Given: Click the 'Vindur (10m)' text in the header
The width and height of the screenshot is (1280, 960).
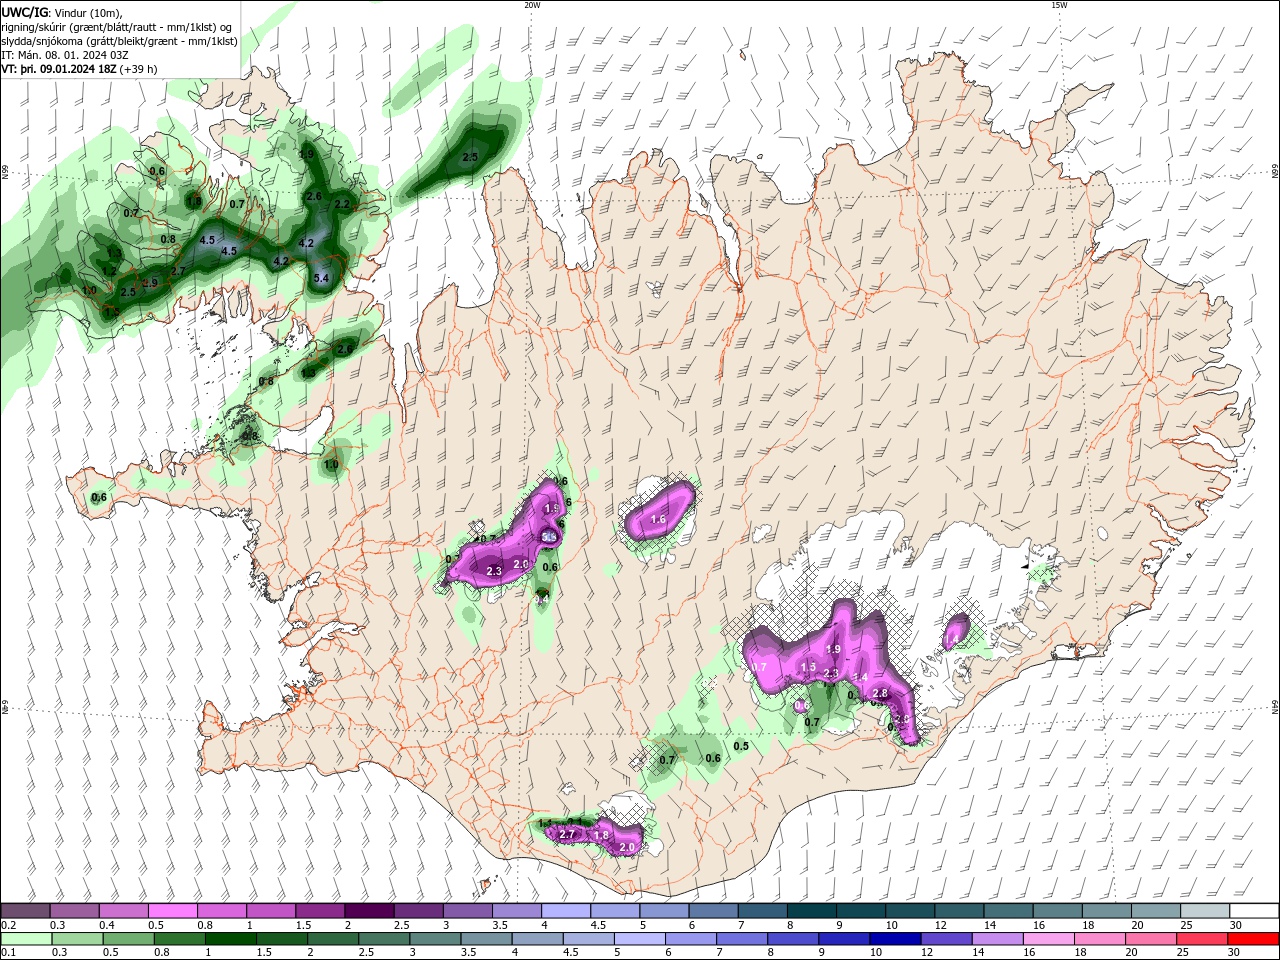Looking at the screenshot, I should click(85, 11).
